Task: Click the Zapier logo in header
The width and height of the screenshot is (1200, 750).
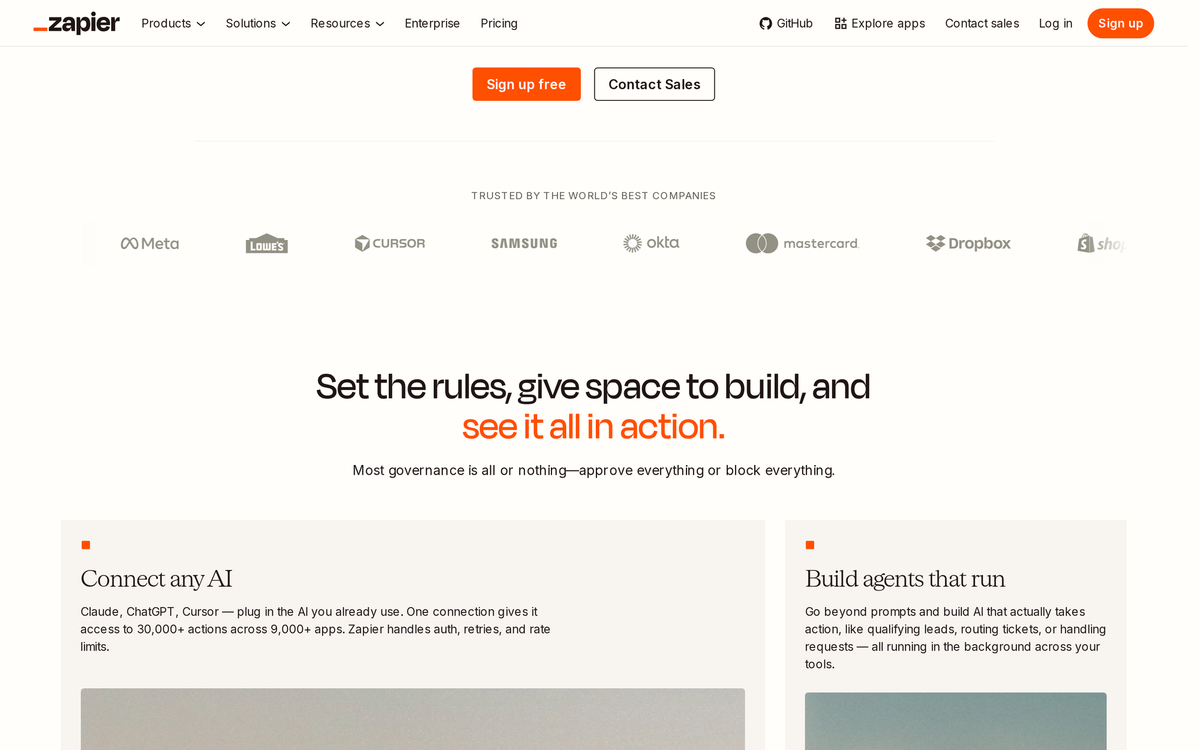Action: [76, 23]
